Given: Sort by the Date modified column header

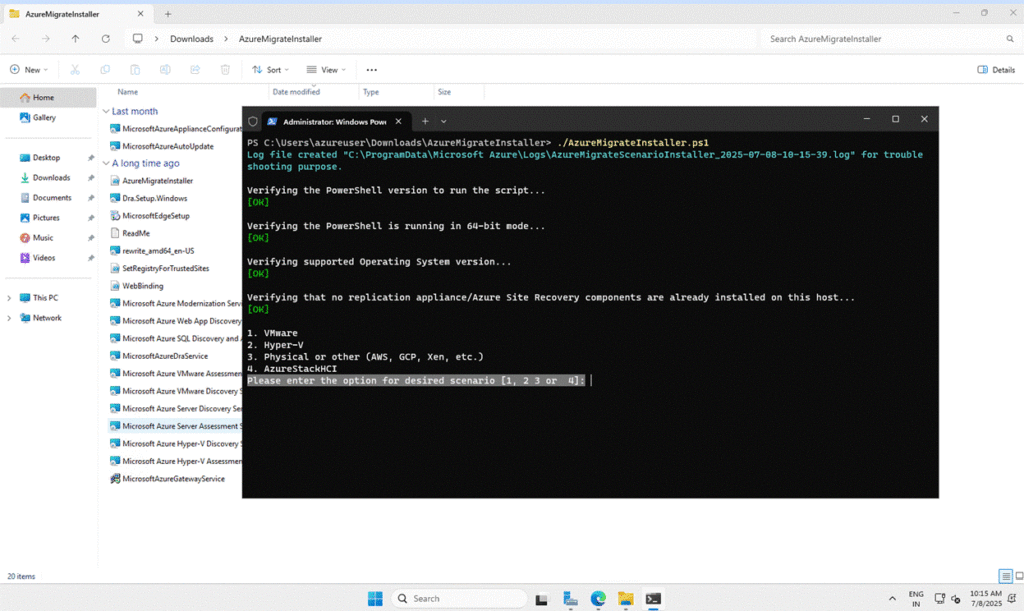Looking at the screenshot, I should pyautogui.click(x=296, y=92).
